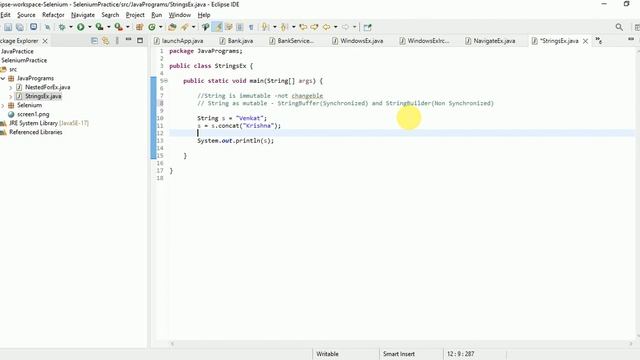This screenshot has height=360, width=640.
Task: Expand the NestedForEx.java node
Action: [11, 87]
